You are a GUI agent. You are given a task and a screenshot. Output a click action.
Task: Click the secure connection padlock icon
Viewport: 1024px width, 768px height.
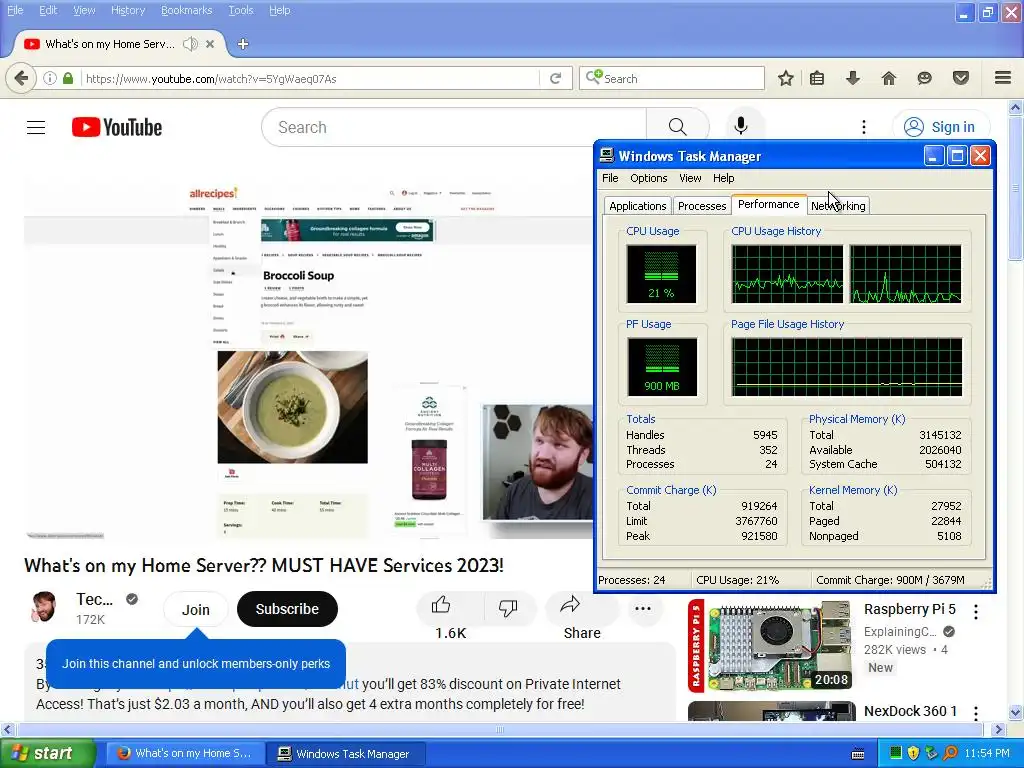pos(68,78)
